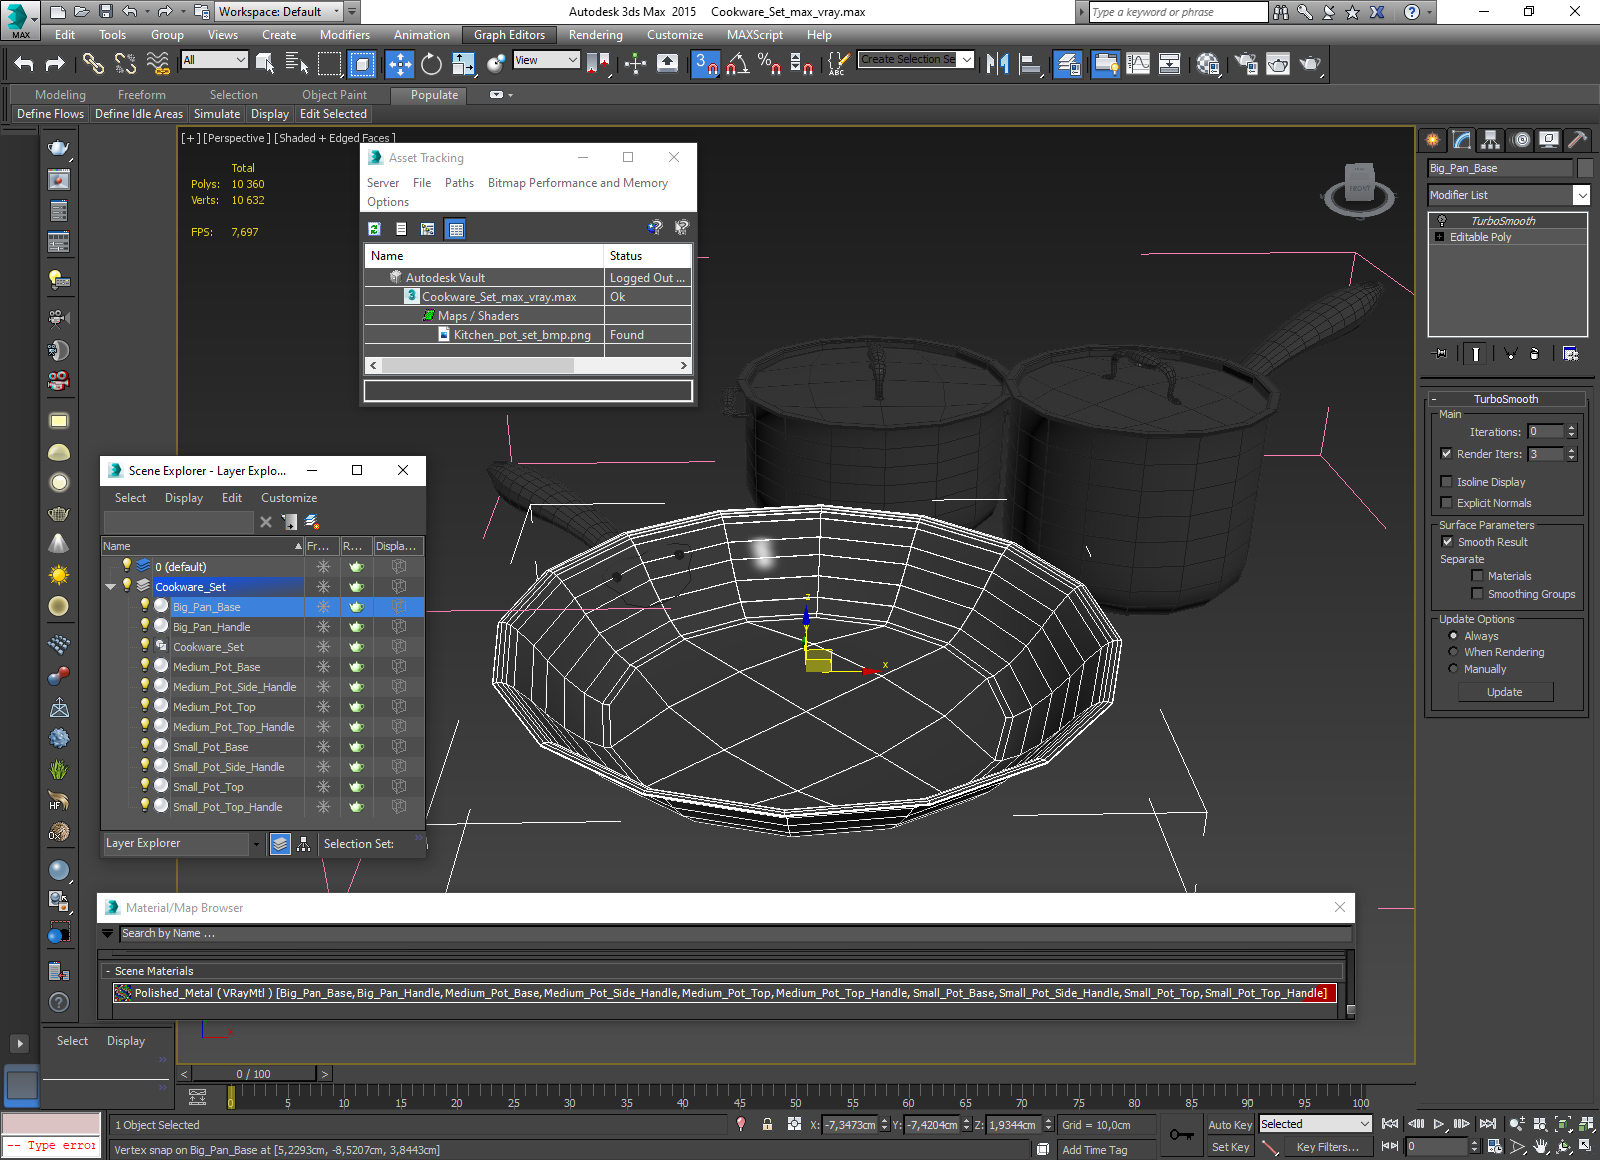Click the Simulate button in ribbon

217,114
